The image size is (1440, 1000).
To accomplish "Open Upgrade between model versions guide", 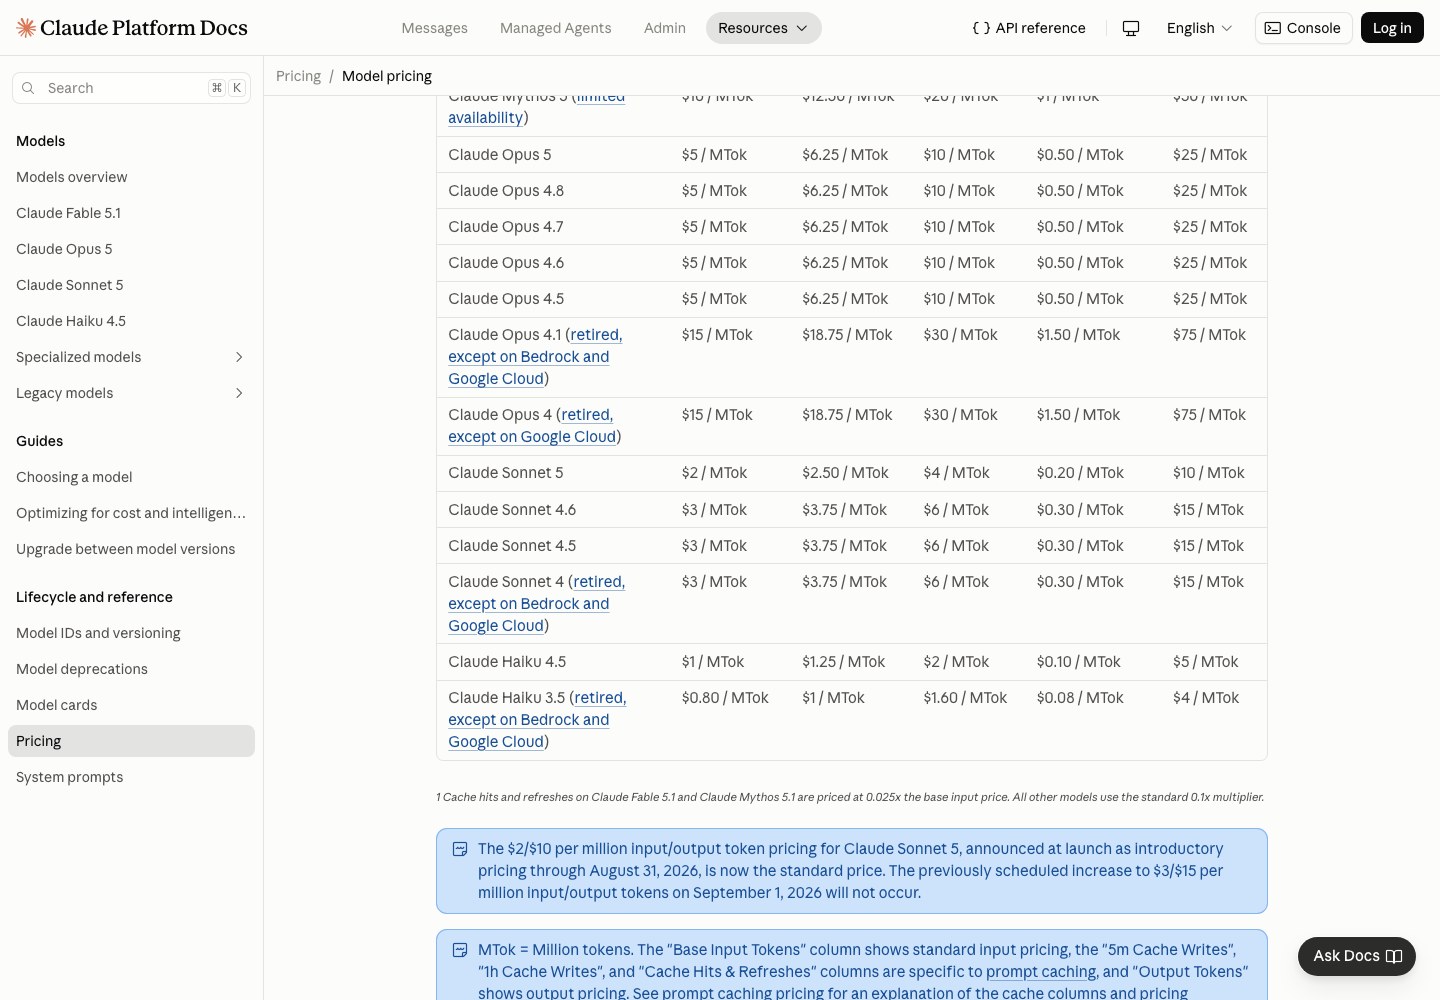I will 131,549.
